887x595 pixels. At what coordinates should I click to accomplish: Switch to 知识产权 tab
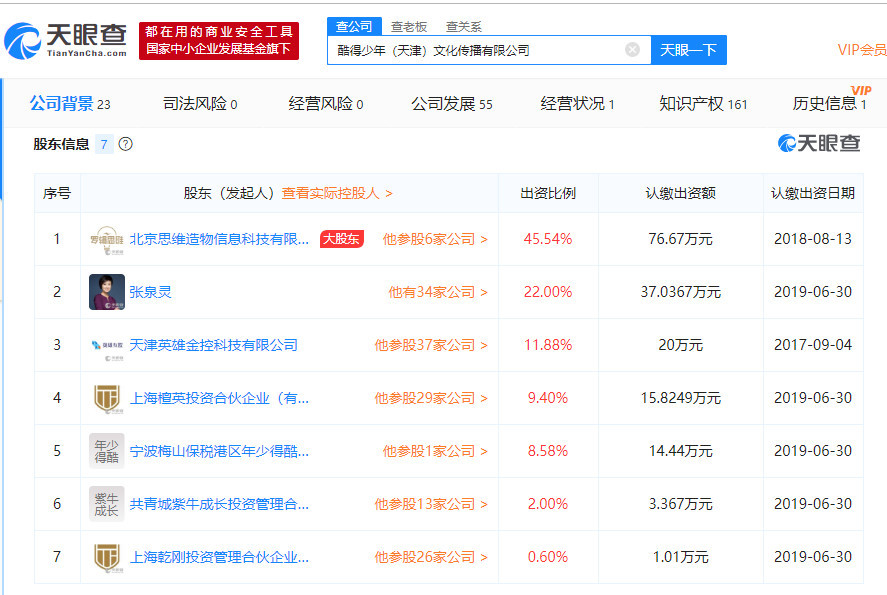click(703, 104)
